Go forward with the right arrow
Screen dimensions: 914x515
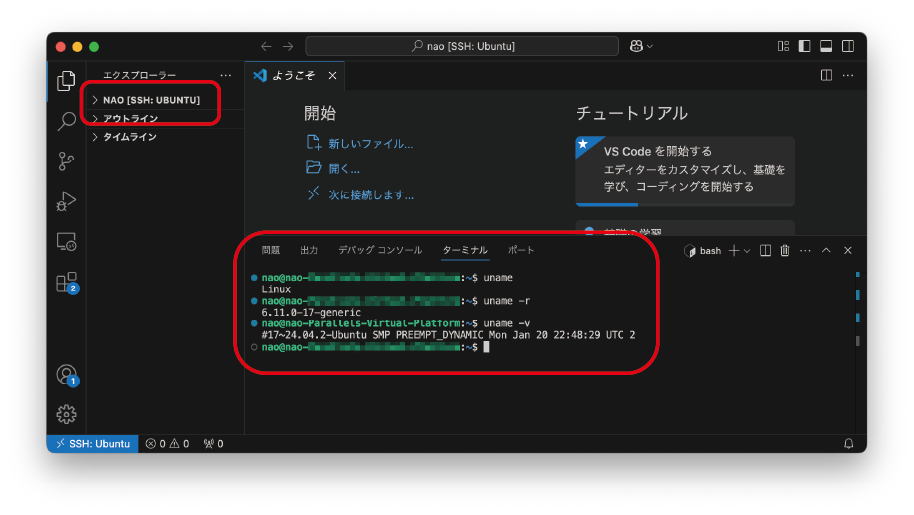(x=289, y=46)
